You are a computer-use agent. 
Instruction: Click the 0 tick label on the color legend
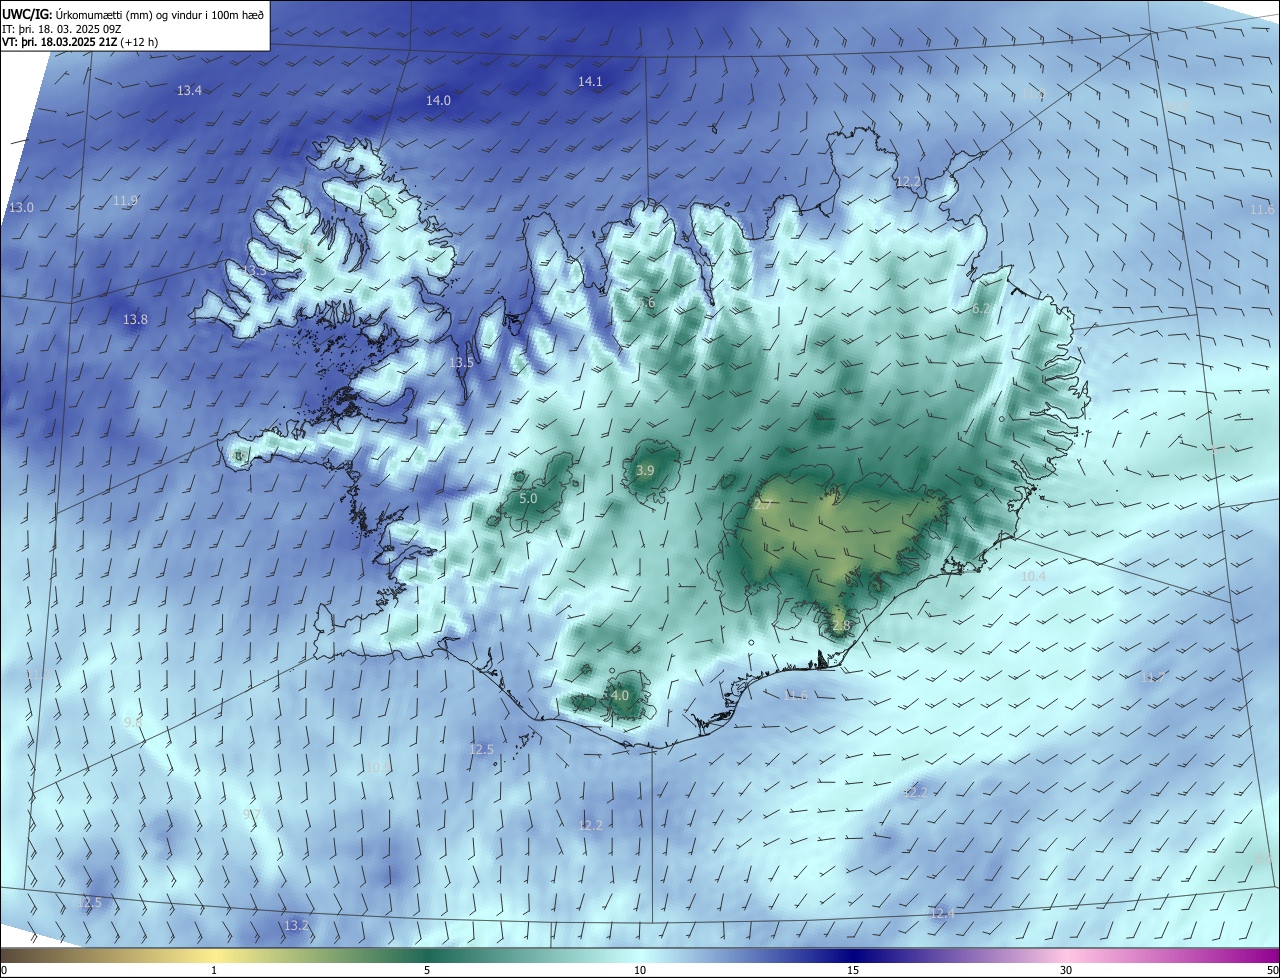pos(3,970)
